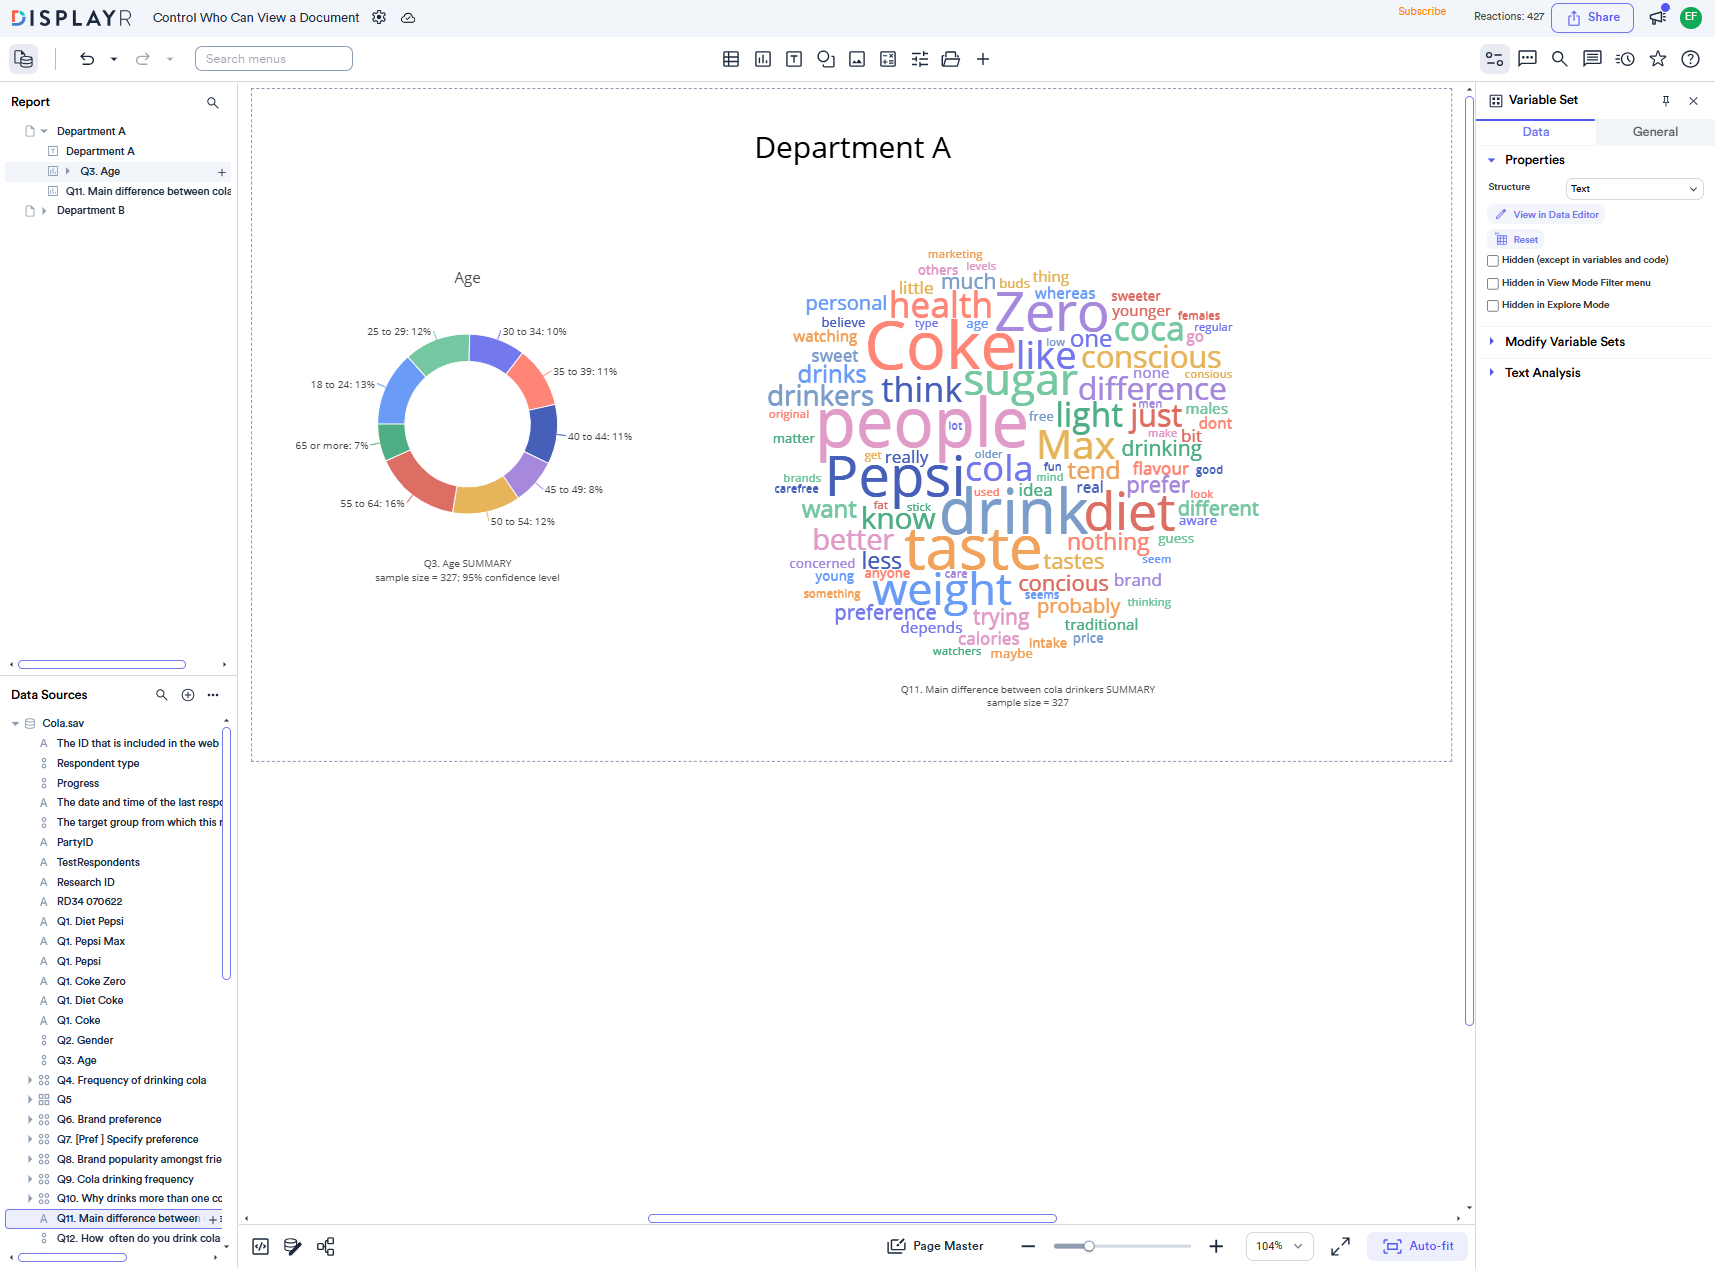Viewport: 1715px width, 1269px height.
Task: Enable Hidden in Explore Mode
Action: click(x=1493, y=305)
